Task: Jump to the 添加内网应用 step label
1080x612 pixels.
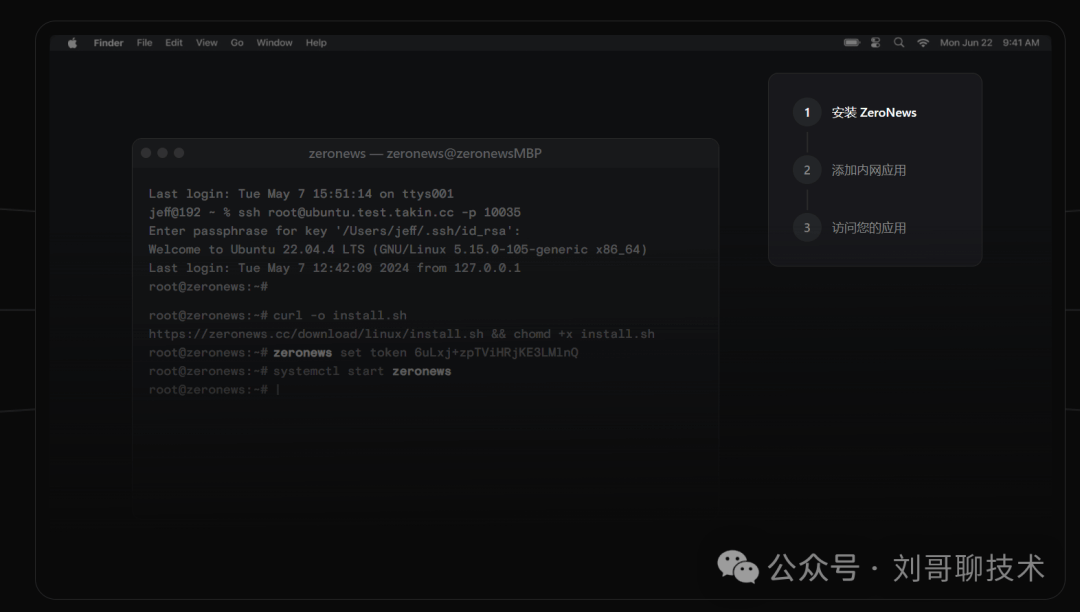Action: click(868, 170)
